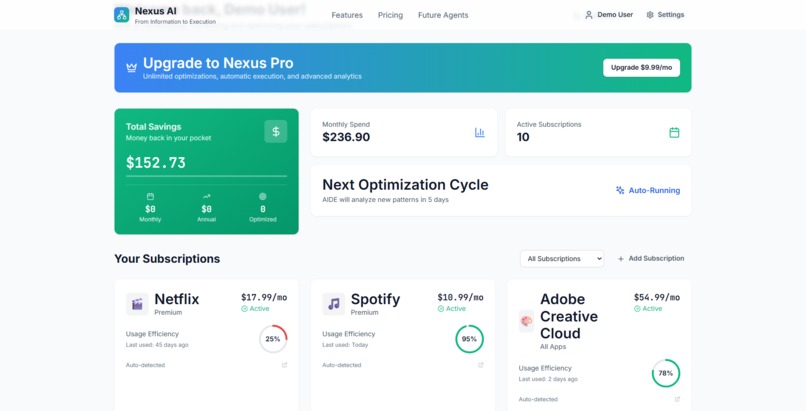Click the Adobe Creative Cloud palette icon
Viewport: 806px width, 411px height.
click(526, 321)
